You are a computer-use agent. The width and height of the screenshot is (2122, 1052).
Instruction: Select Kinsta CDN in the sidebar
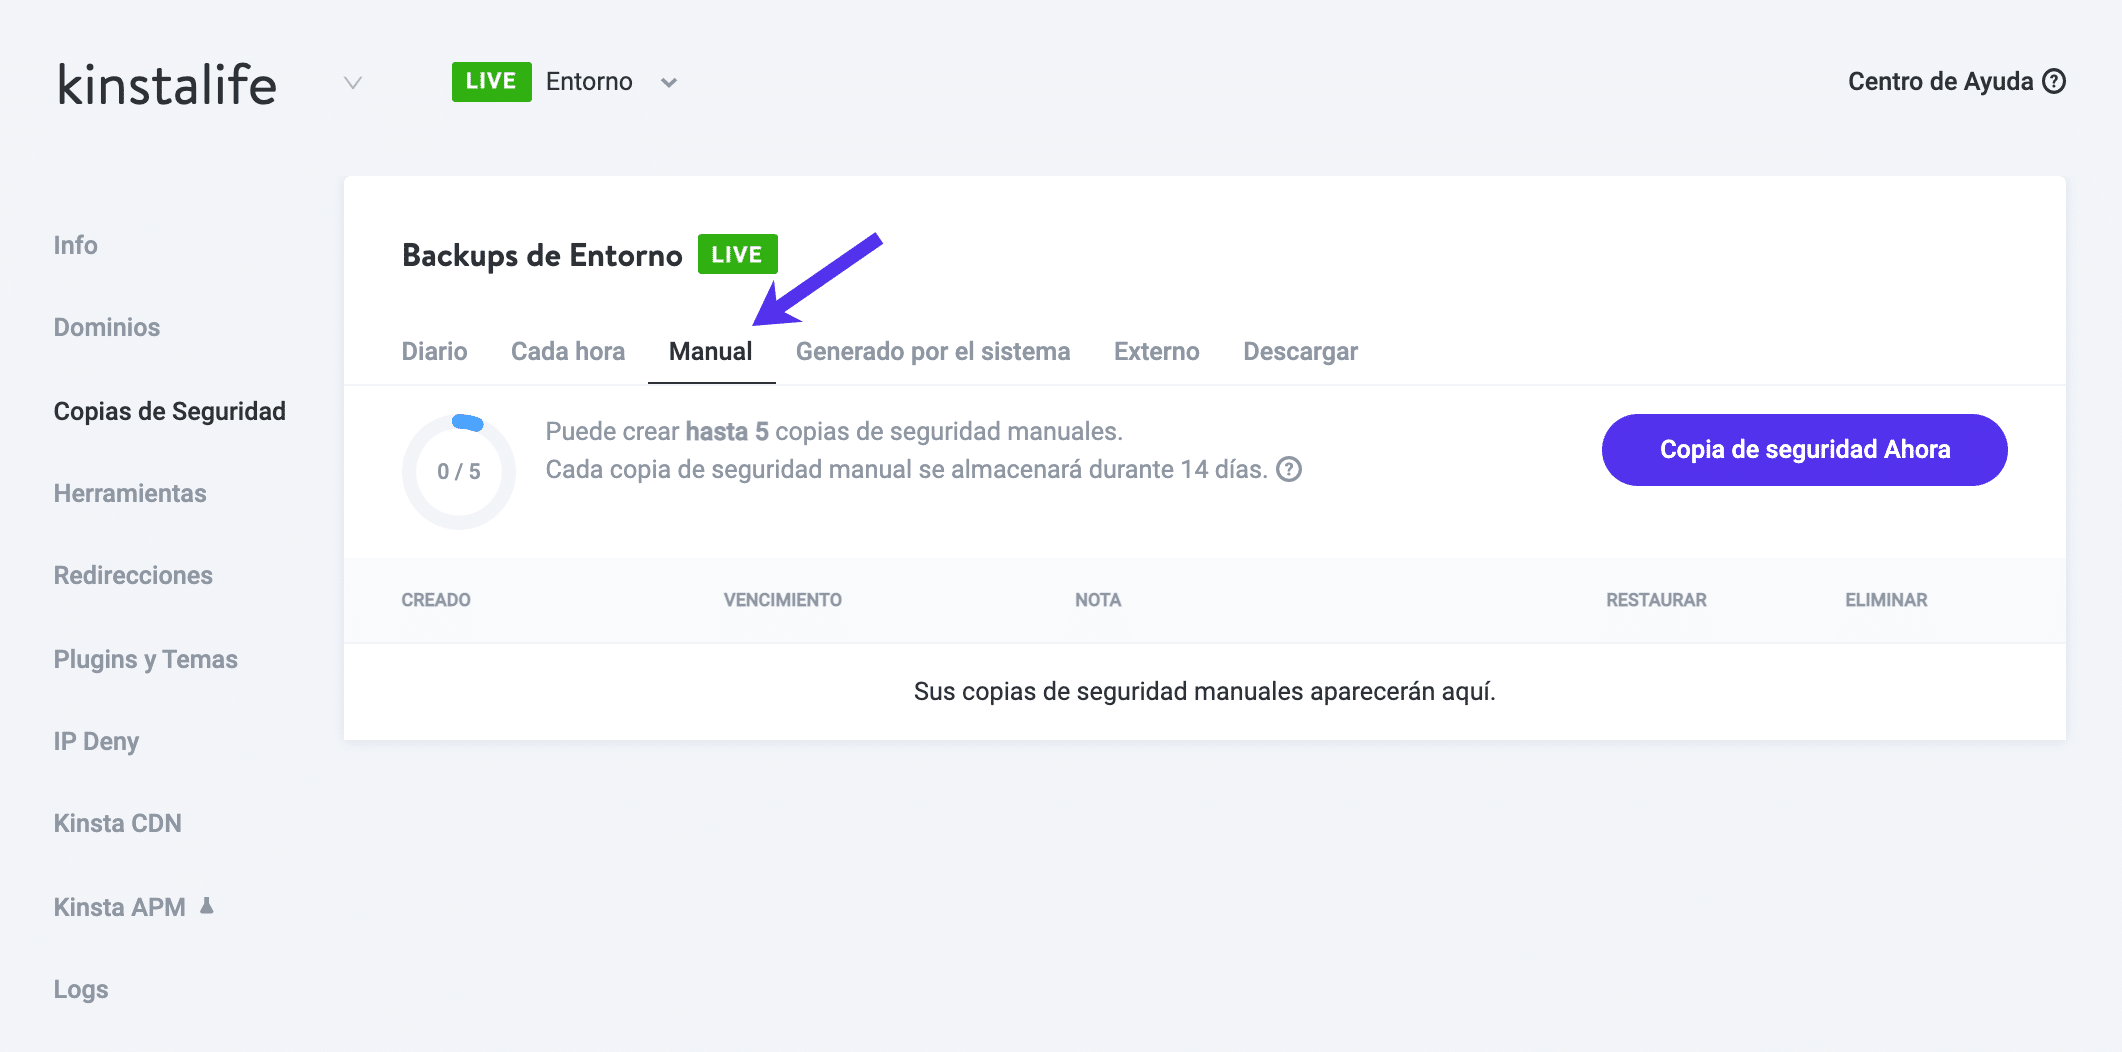click(x=117, y=823)
